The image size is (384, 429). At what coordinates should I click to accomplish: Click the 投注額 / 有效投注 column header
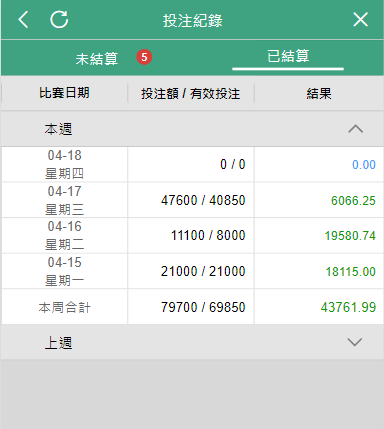(x=191, y=94)
